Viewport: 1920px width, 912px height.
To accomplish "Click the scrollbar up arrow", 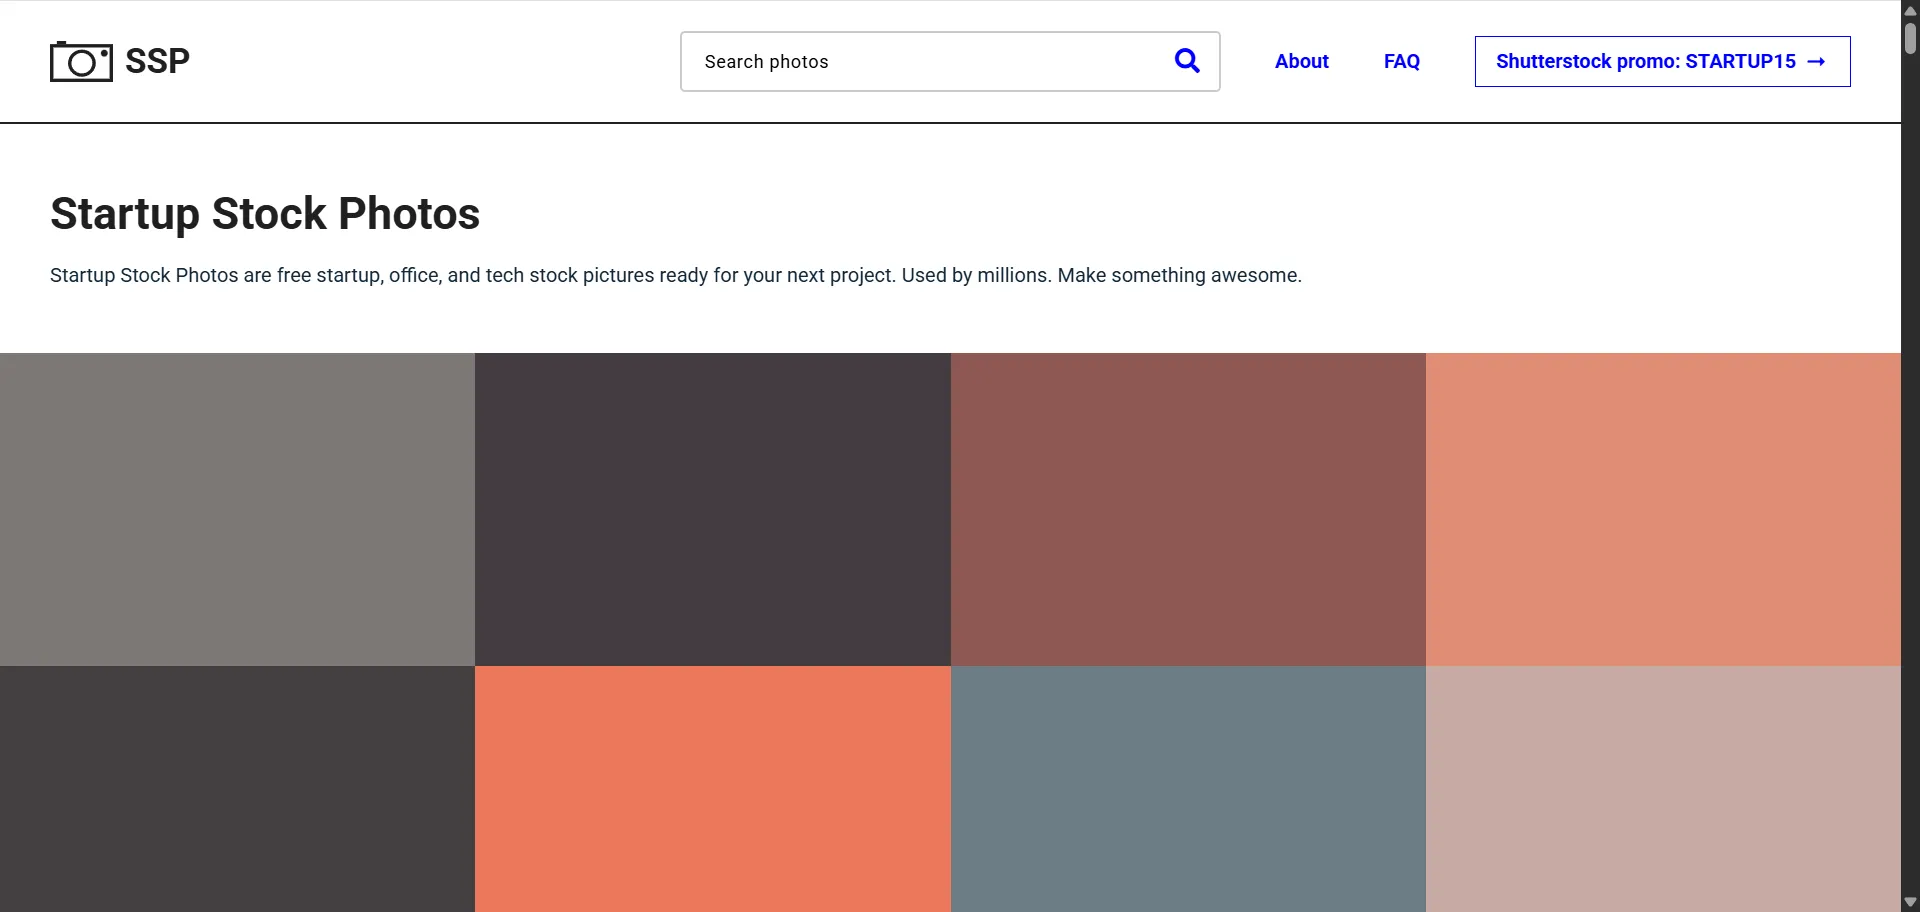I will (1910, 10).
